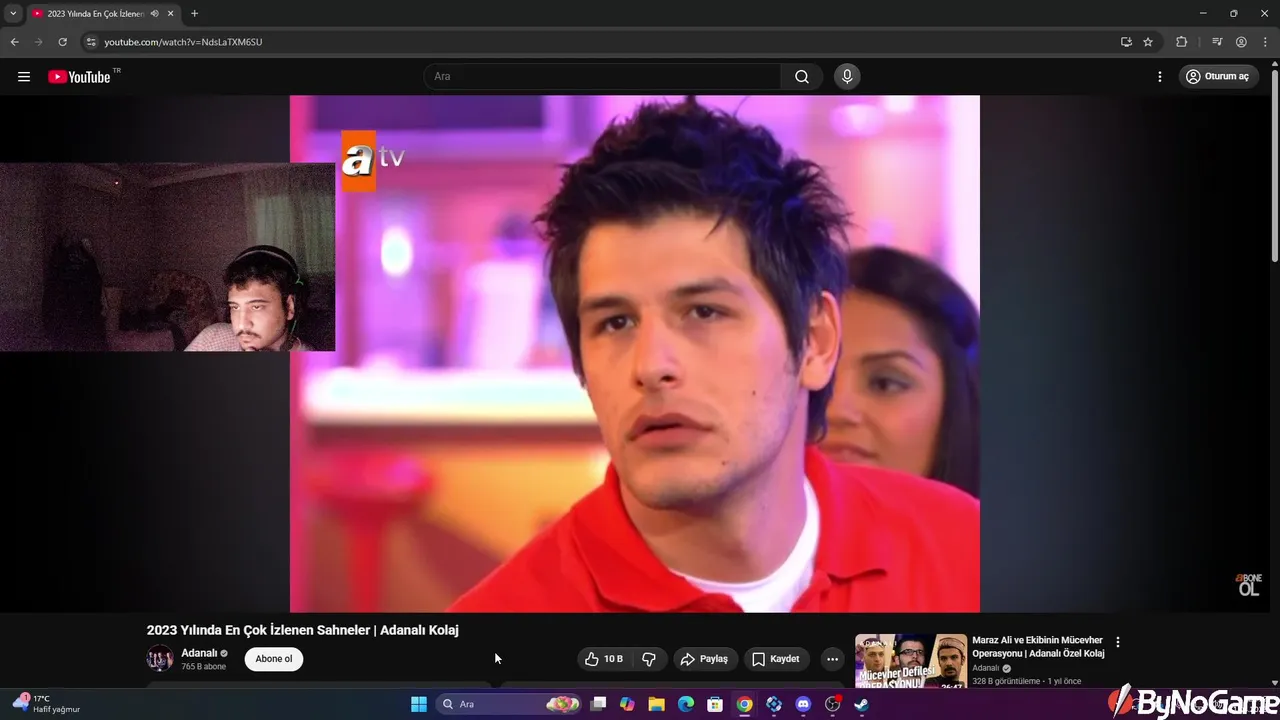
Task: Click the search magnifier button on YouTube
Action: pyautogui.click(x=802, y=77)
